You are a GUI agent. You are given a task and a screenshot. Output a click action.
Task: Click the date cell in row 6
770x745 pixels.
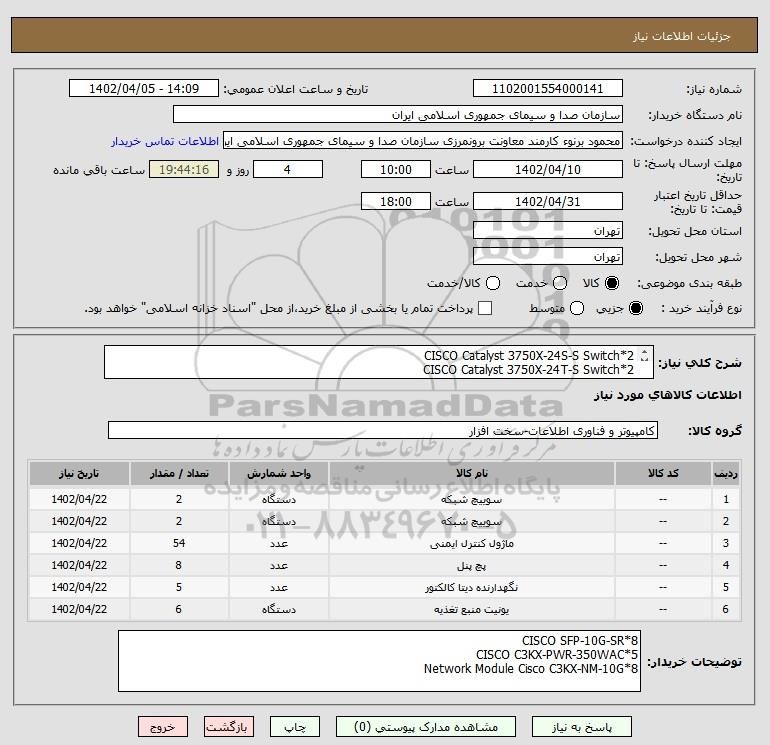(x=79, y=609)
